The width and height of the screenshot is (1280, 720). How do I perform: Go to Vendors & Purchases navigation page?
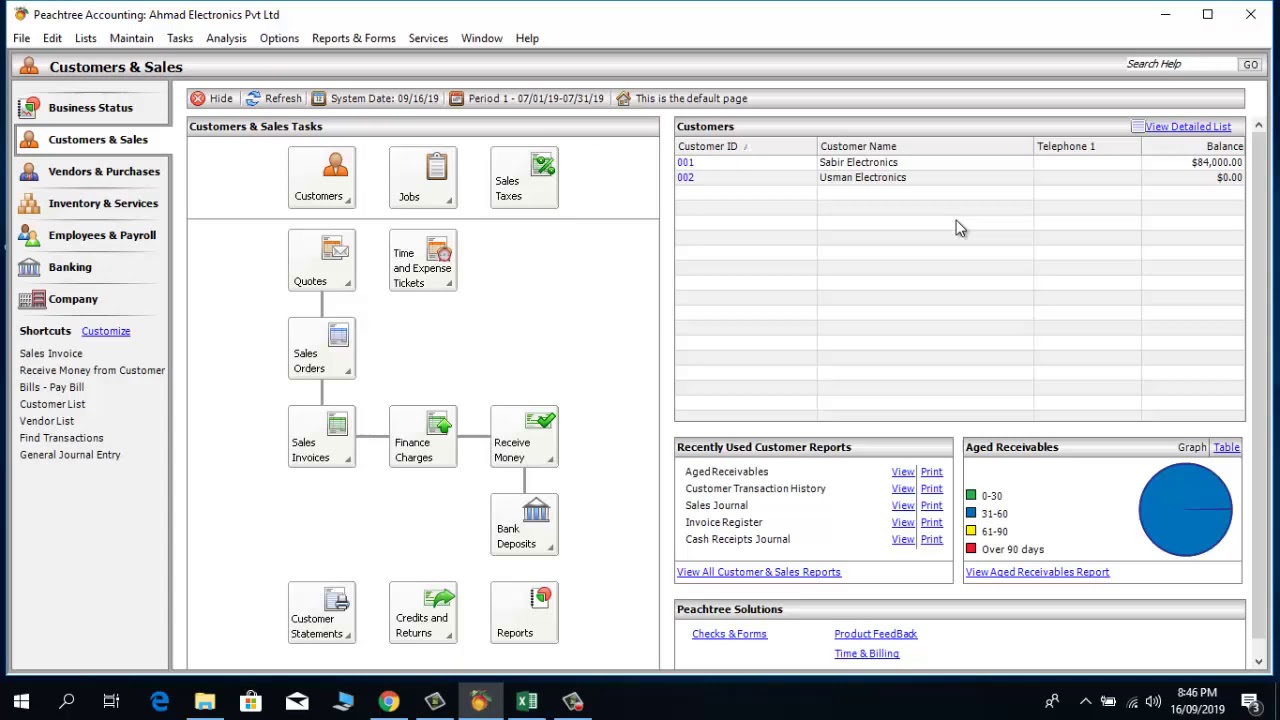pos(90,171)
